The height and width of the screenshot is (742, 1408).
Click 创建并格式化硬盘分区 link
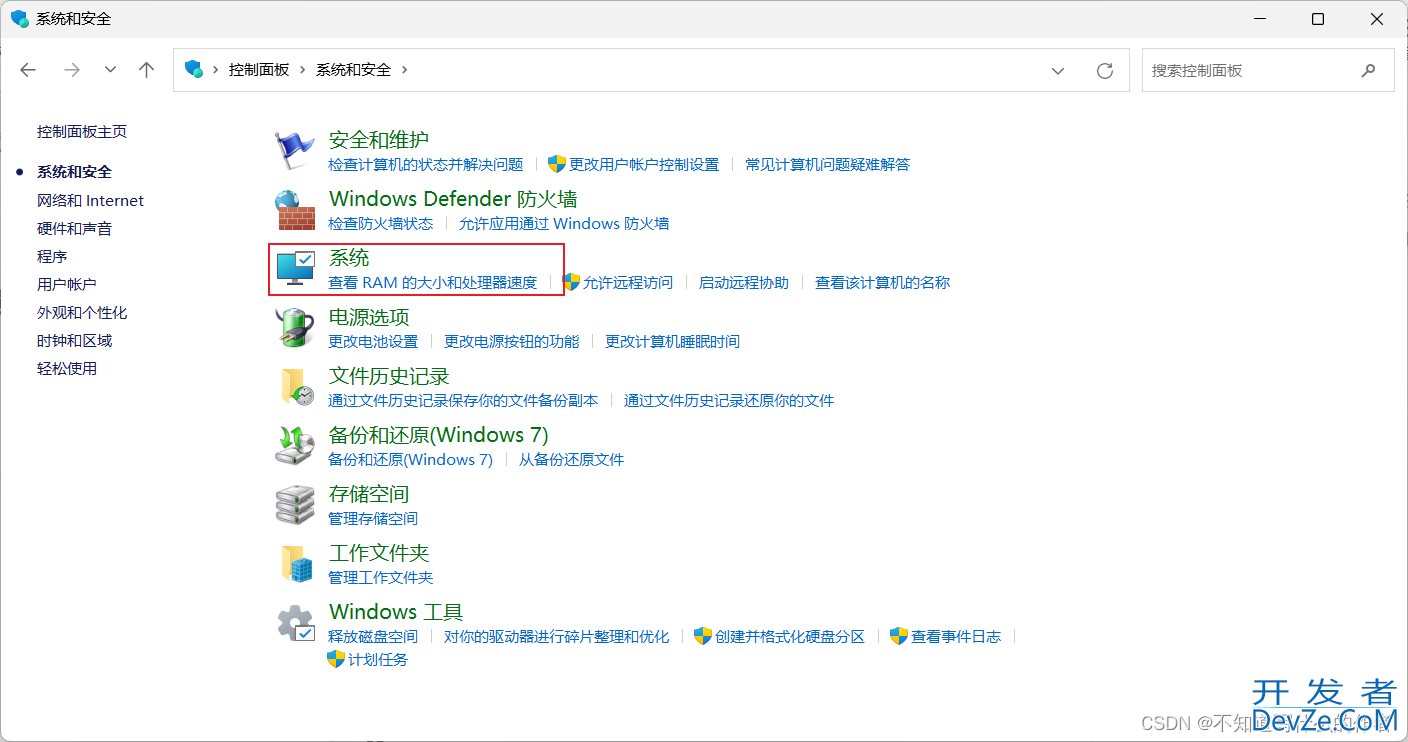tap(790, 636)
